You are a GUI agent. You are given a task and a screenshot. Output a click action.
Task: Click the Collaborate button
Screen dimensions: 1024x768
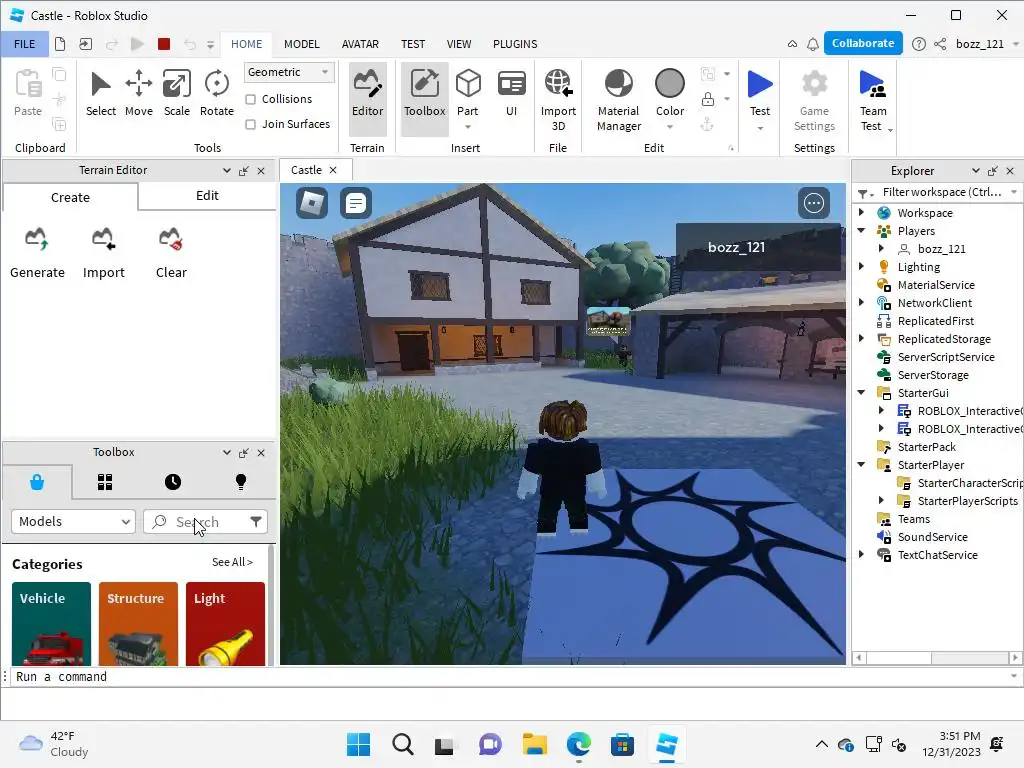(x=863, y=43)
